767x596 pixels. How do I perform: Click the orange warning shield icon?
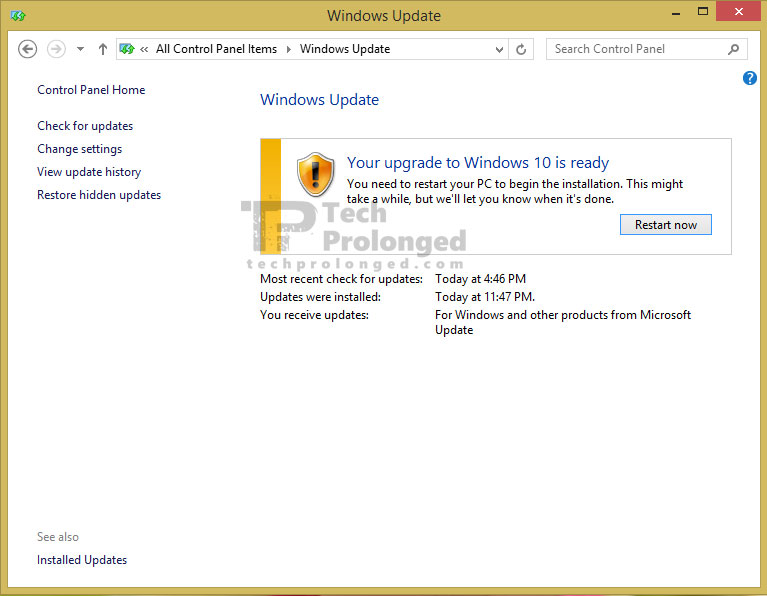(316, 174)
